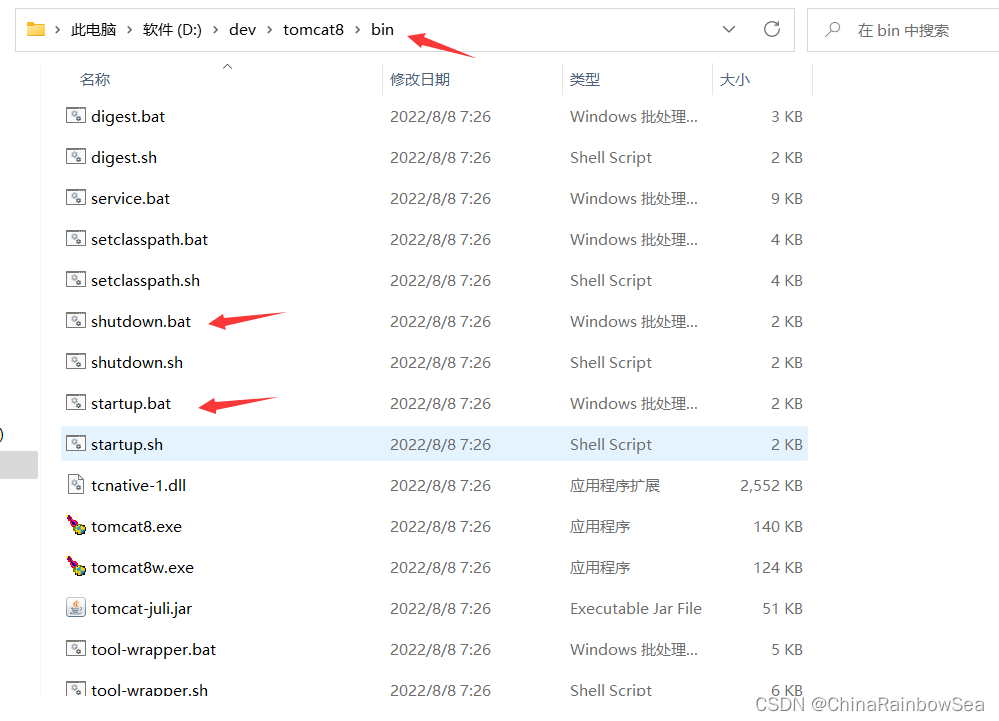
Task: Refresh the bin folder view
Action: click(772, 29)
